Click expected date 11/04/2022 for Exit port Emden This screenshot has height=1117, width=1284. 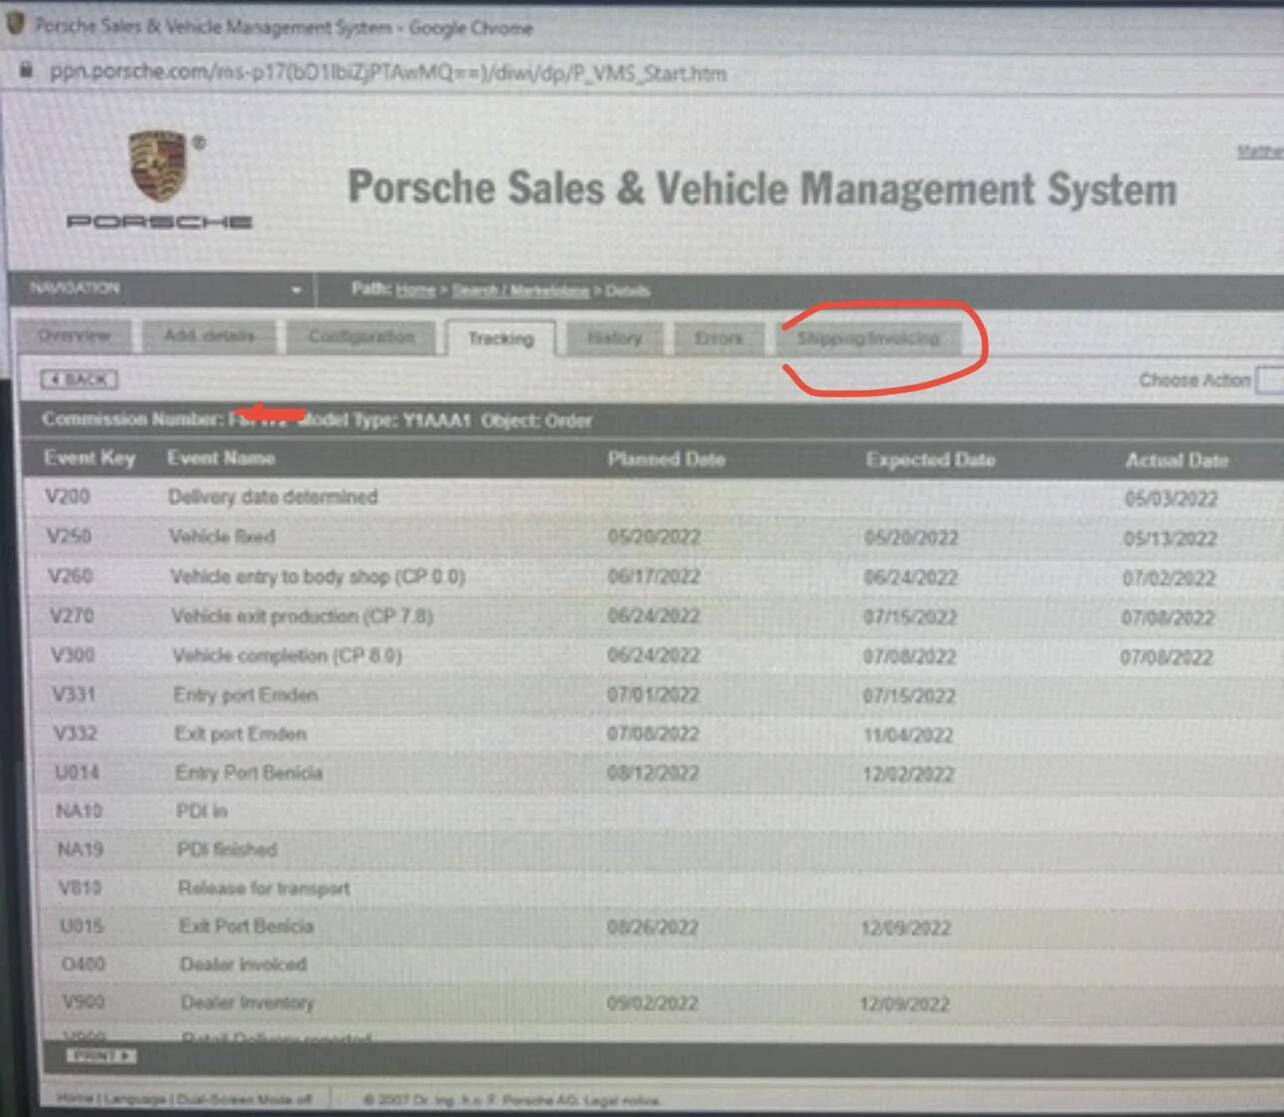[x=908, y=735]
